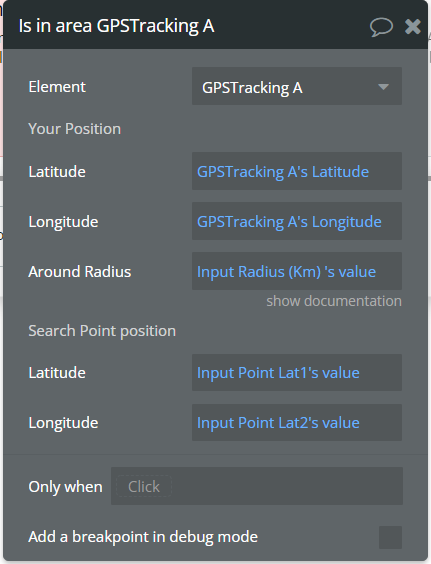Click the Search Point position heading
431x564 pixels.
(102, 331)
